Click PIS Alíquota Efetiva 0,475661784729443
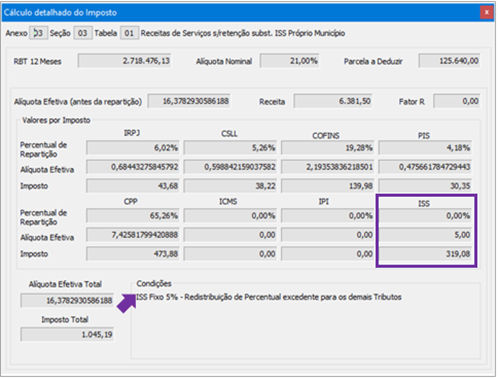The width and height of the screenshot is (498, 378). point(425,167)
